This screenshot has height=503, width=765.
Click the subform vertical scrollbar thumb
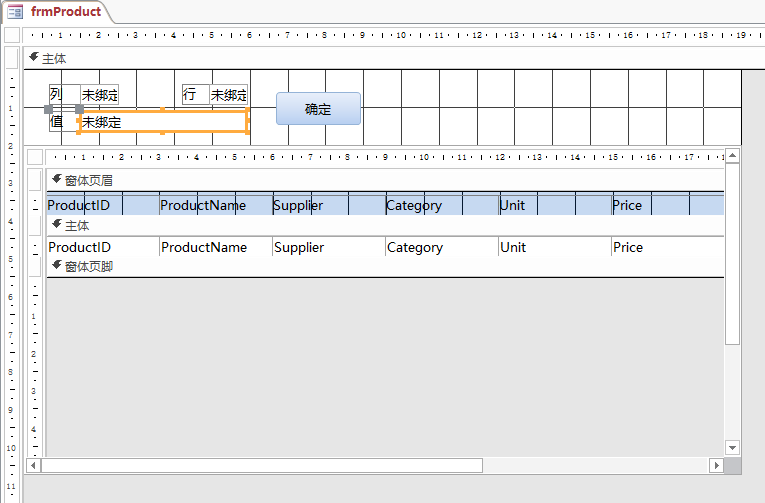732,254
